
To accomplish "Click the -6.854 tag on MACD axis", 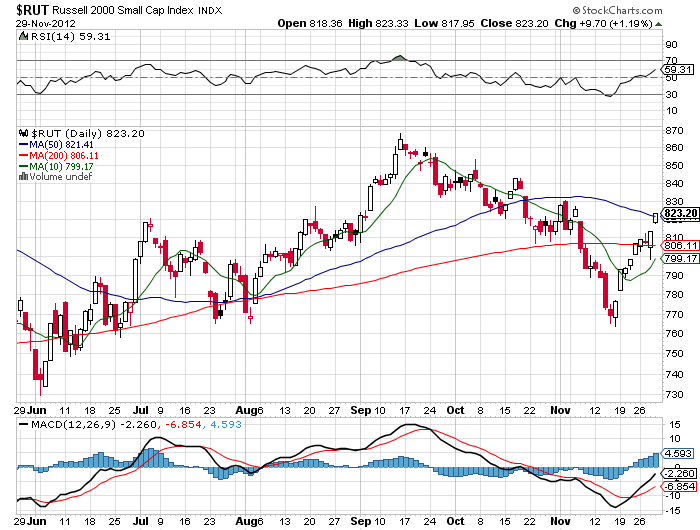I will (x=679, y=486).
